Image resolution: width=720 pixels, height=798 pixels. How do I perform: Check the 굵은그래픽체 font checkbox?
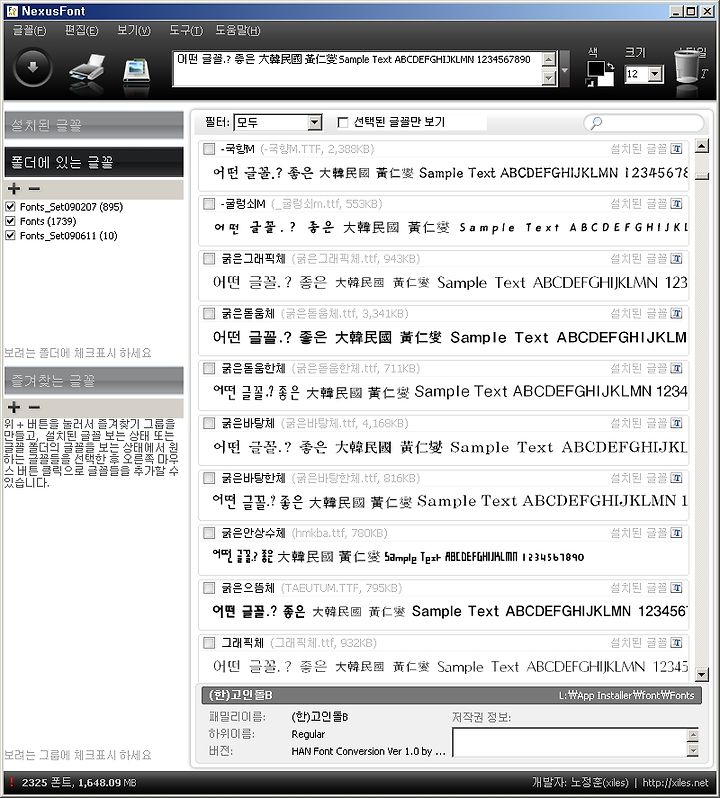tap(209, 259)
